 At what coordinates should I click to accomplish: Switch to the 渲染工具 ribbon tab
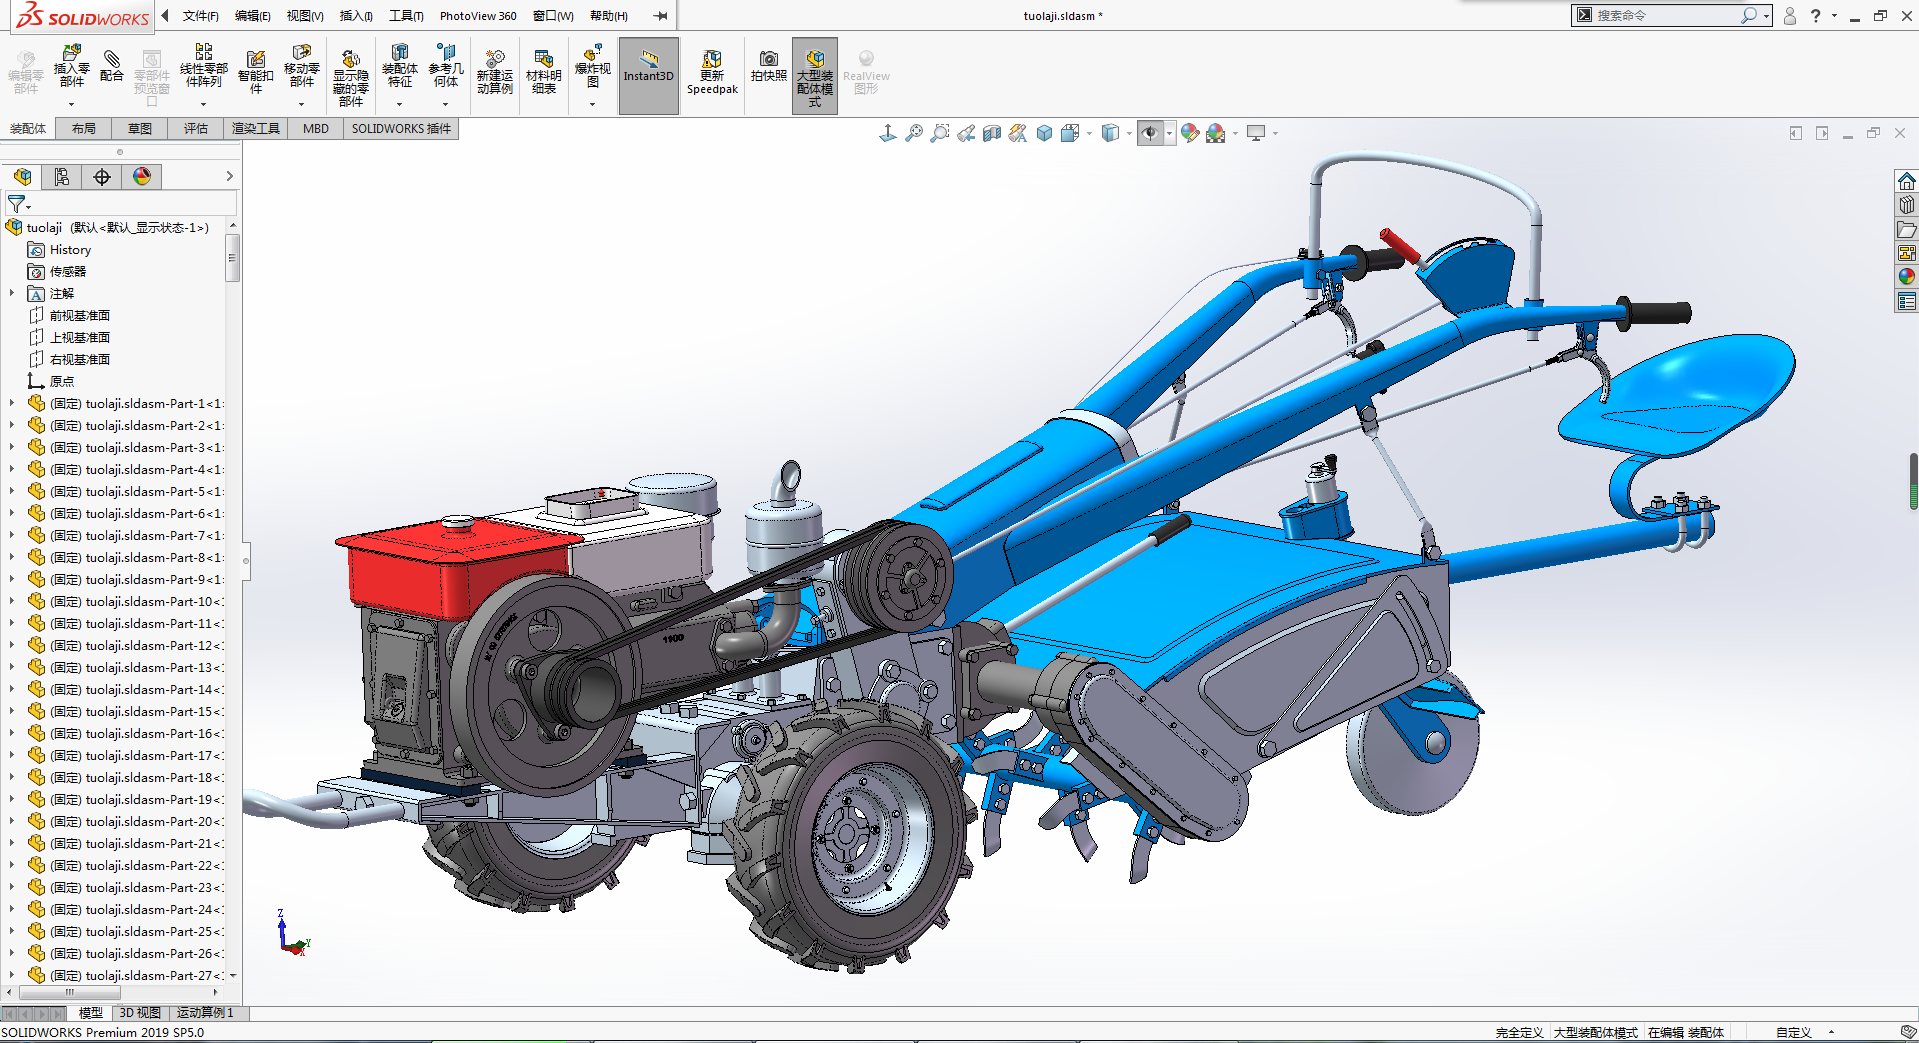point(256,128)
